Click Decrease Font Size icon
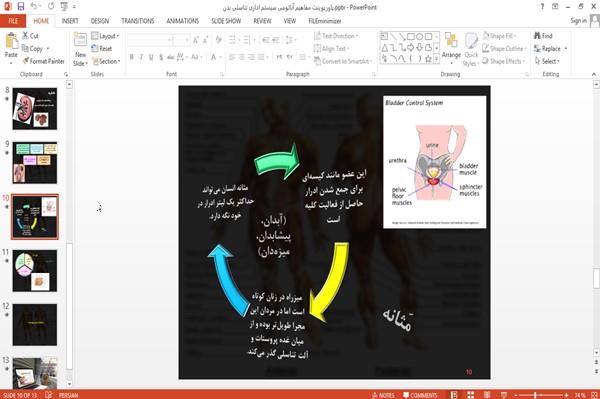This screenshot has height=399, width=600. pos(206,40)
